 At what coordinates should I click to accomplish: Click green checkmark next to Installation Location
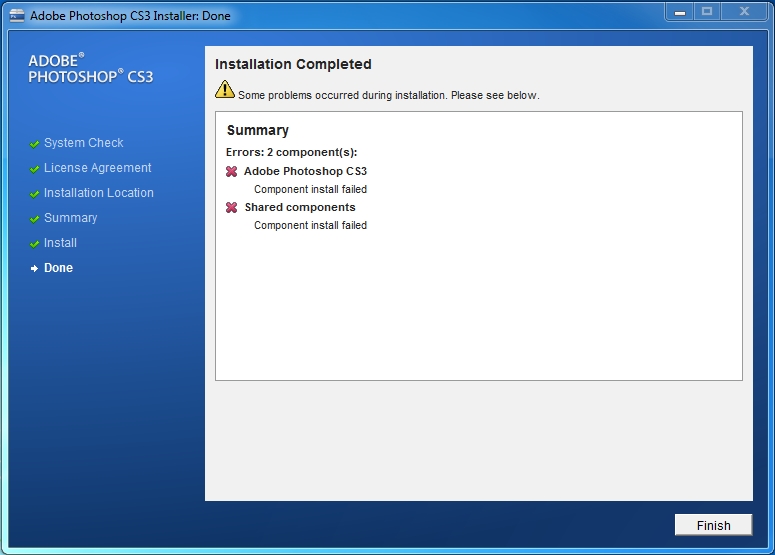[x=34, y=194]
